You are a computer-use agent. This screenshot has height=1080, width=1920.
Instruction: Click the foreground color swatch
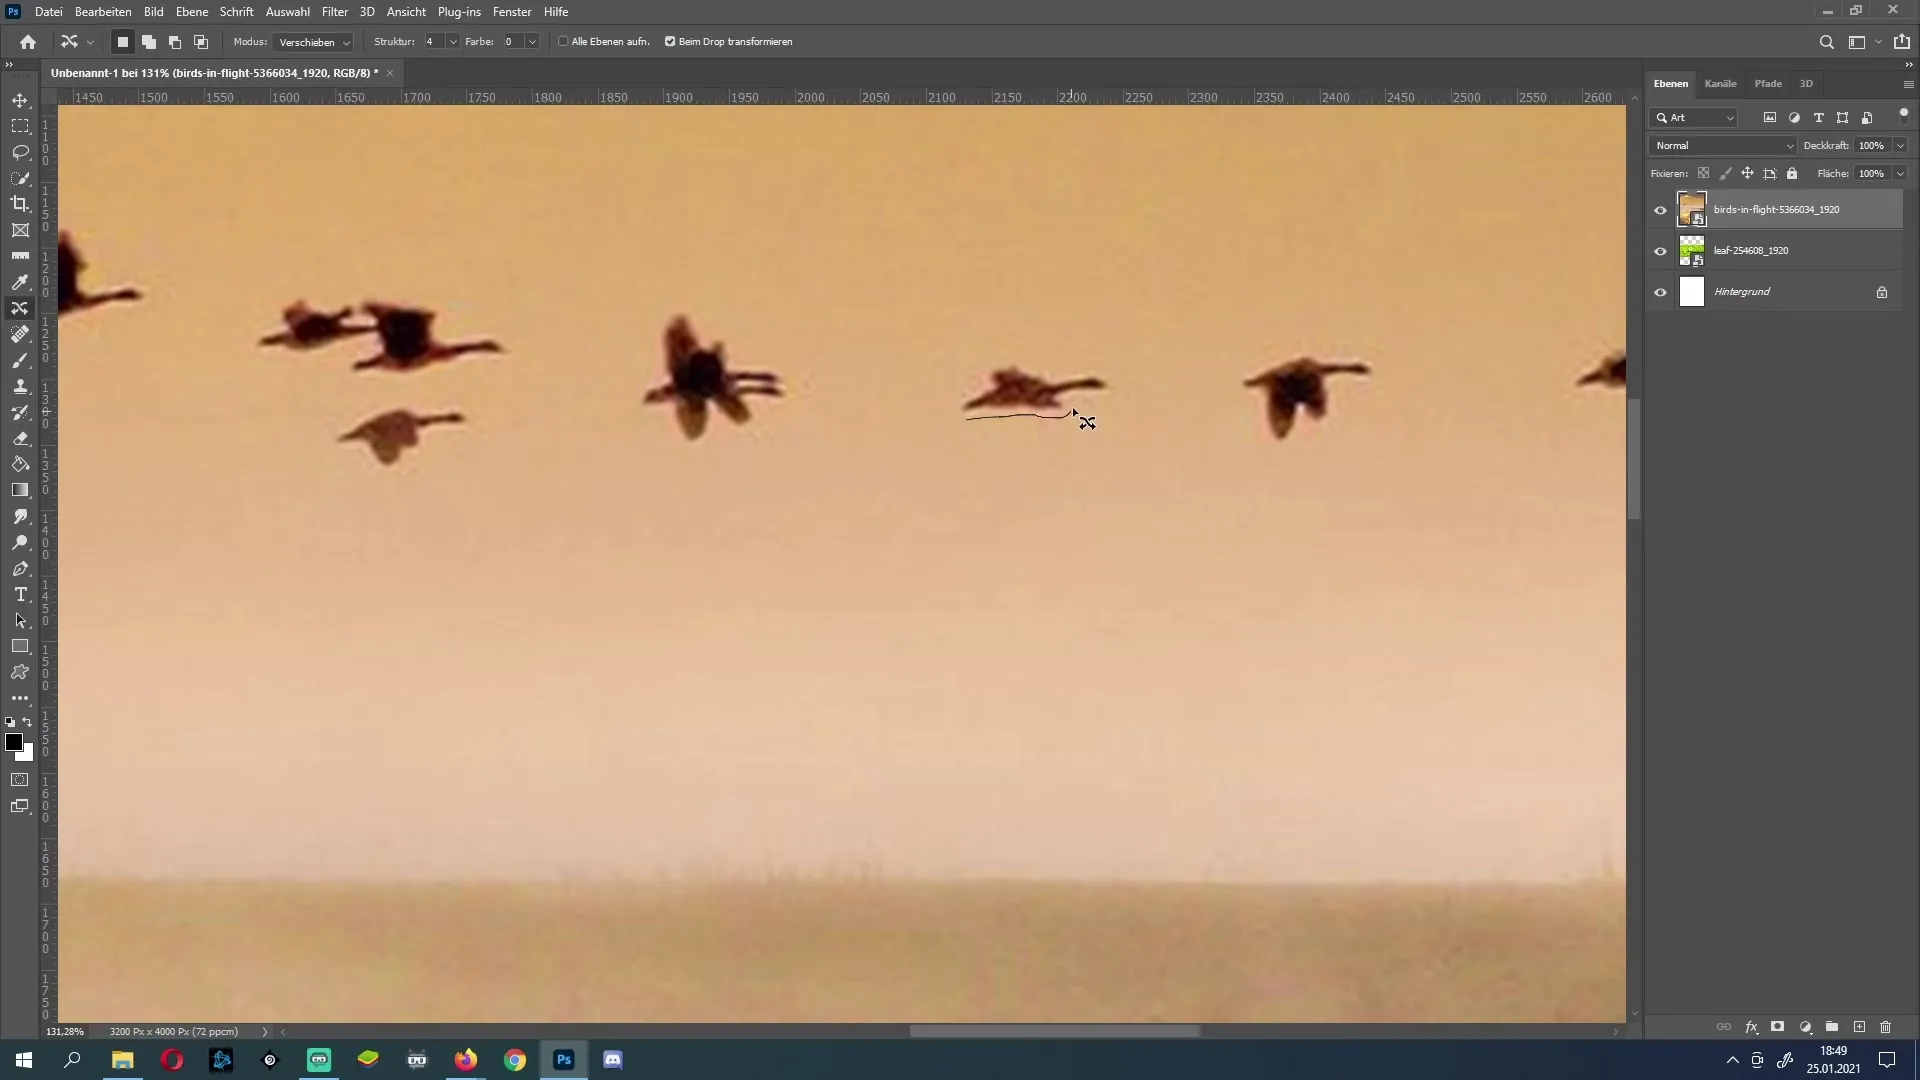tap(13, 742)
